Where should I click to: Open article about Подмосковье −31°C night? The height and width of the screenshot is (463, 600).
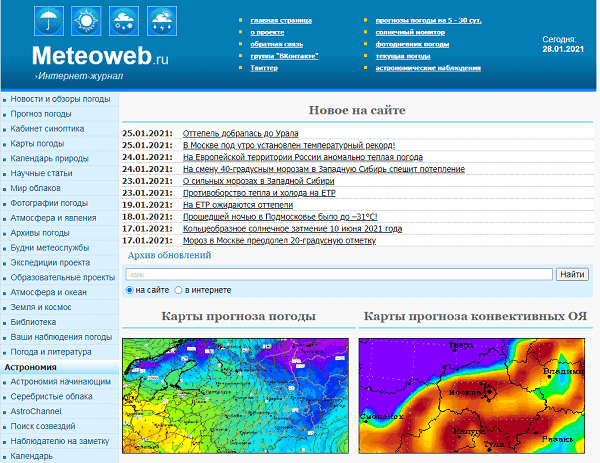tap(280, 217)
